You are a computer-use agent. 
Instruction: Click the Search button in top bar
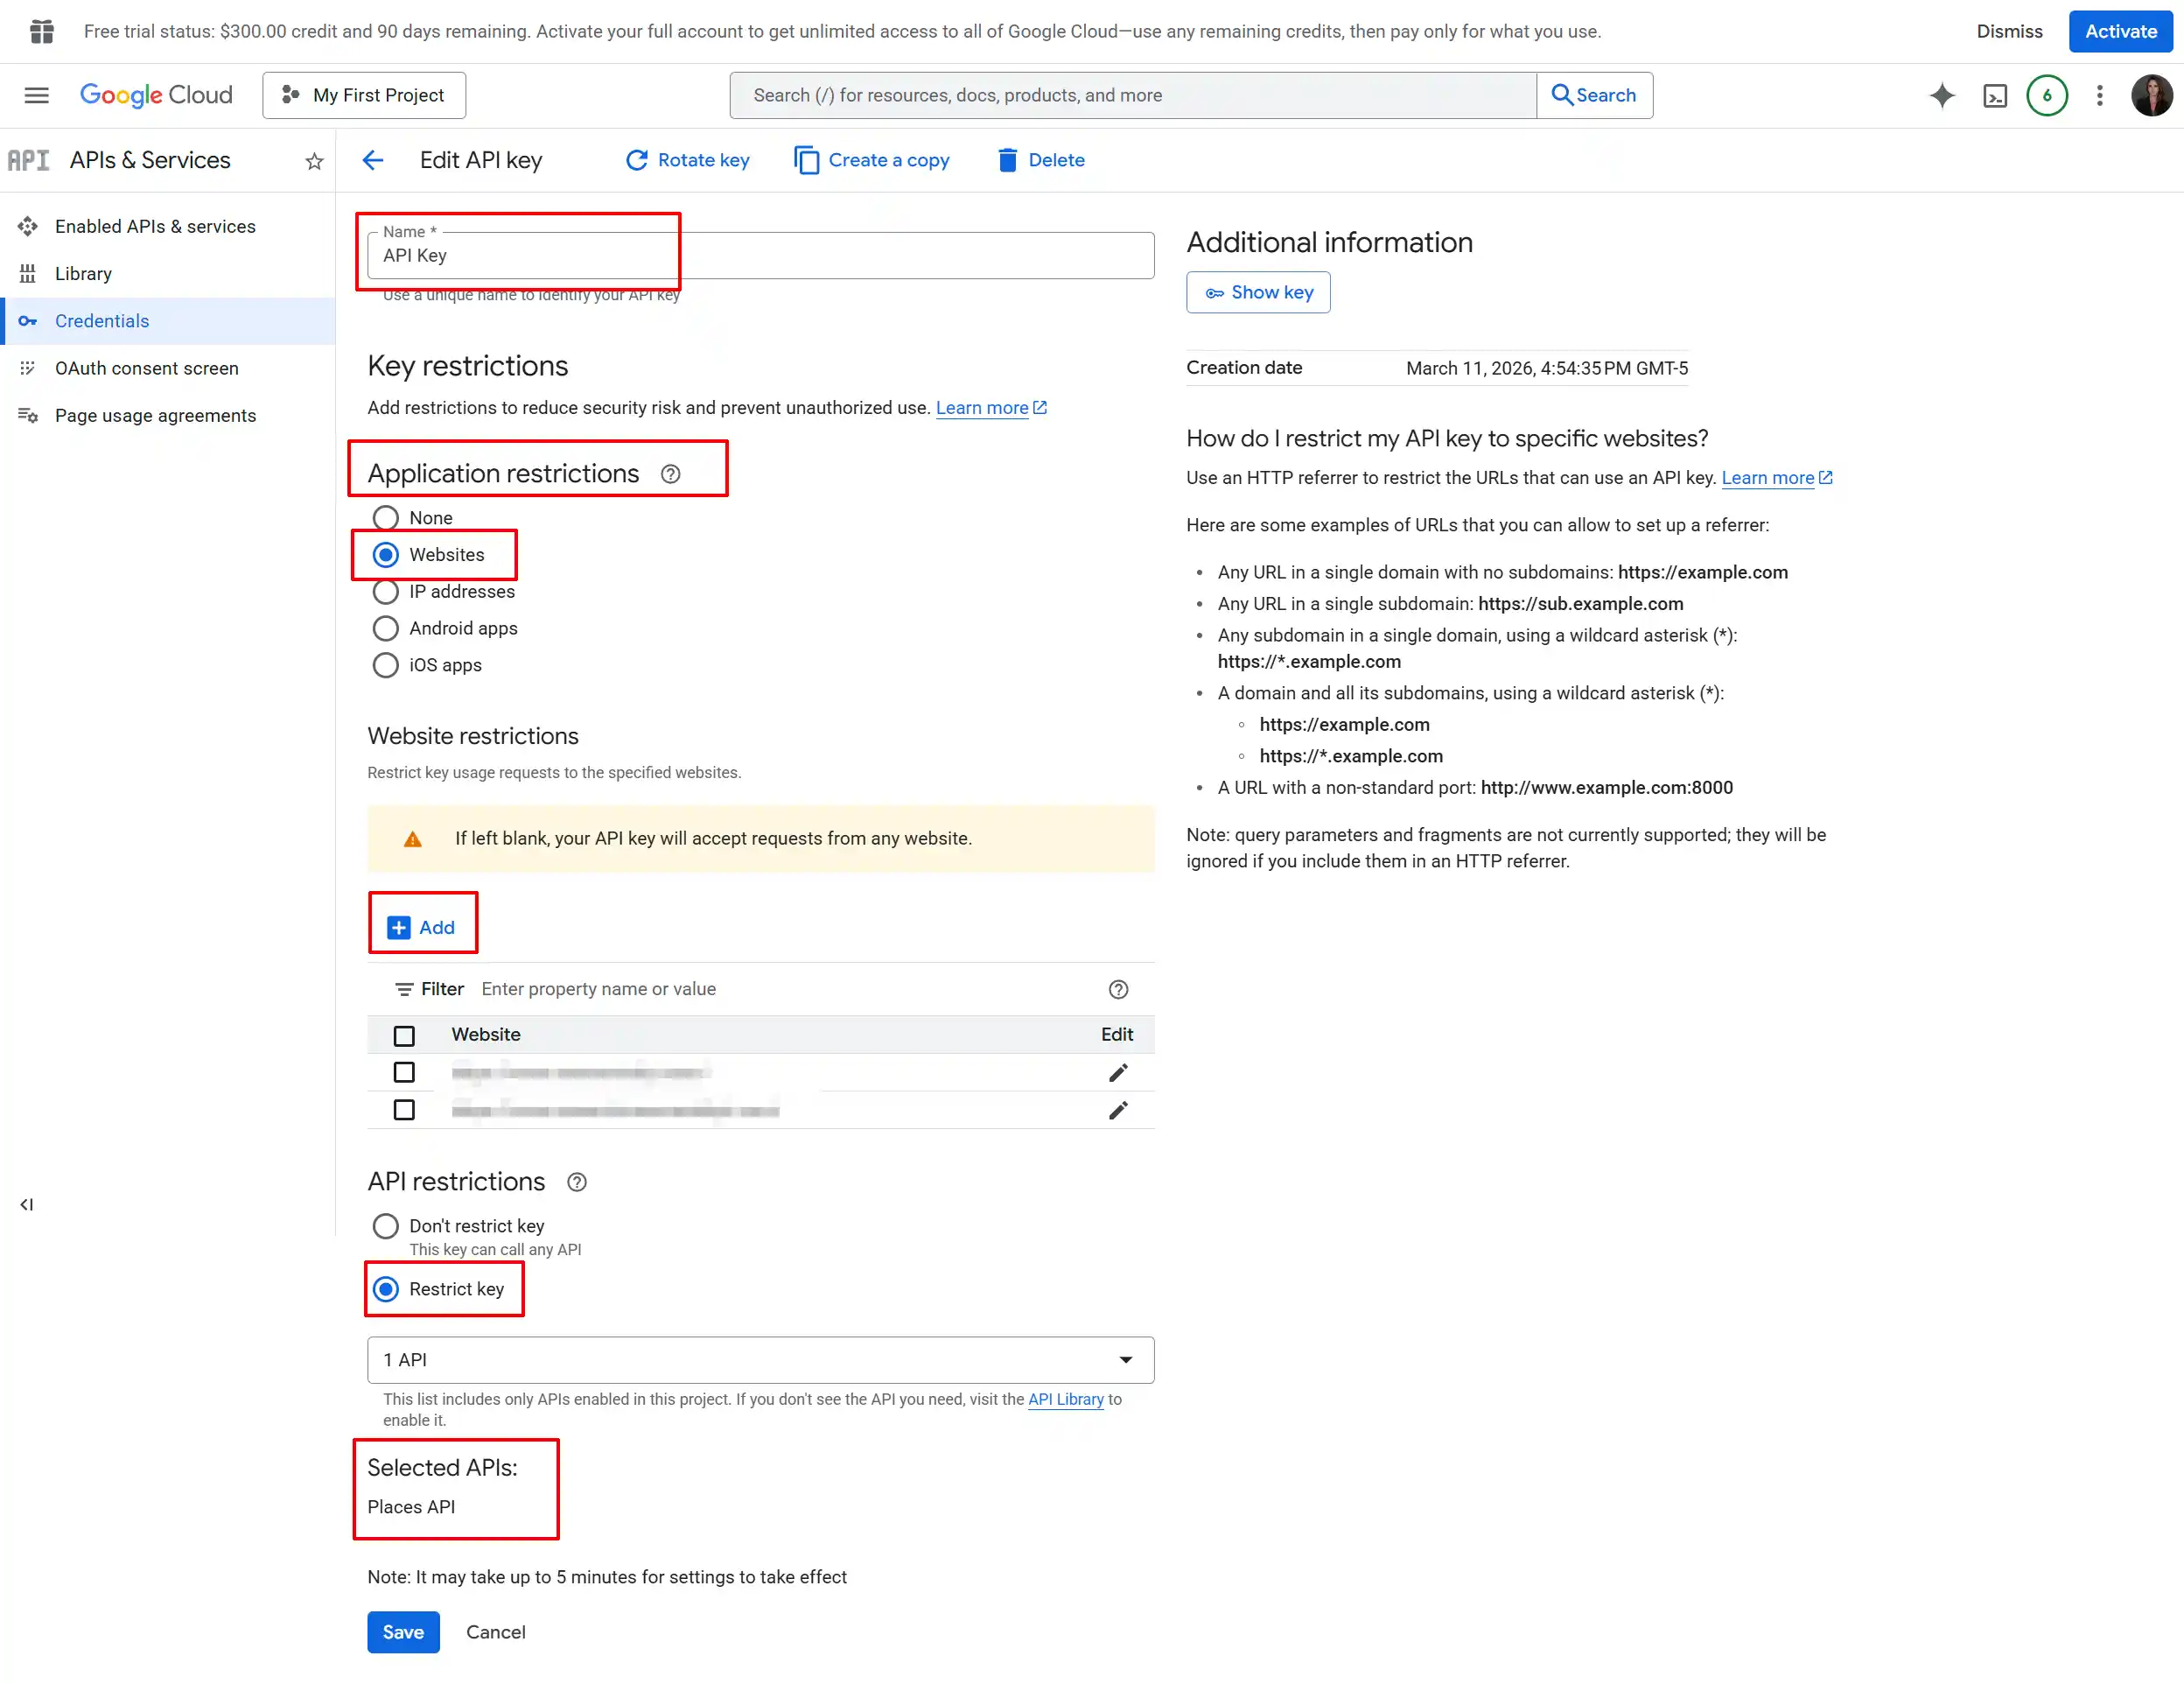pyautogui.click(x=1594, y=95)
